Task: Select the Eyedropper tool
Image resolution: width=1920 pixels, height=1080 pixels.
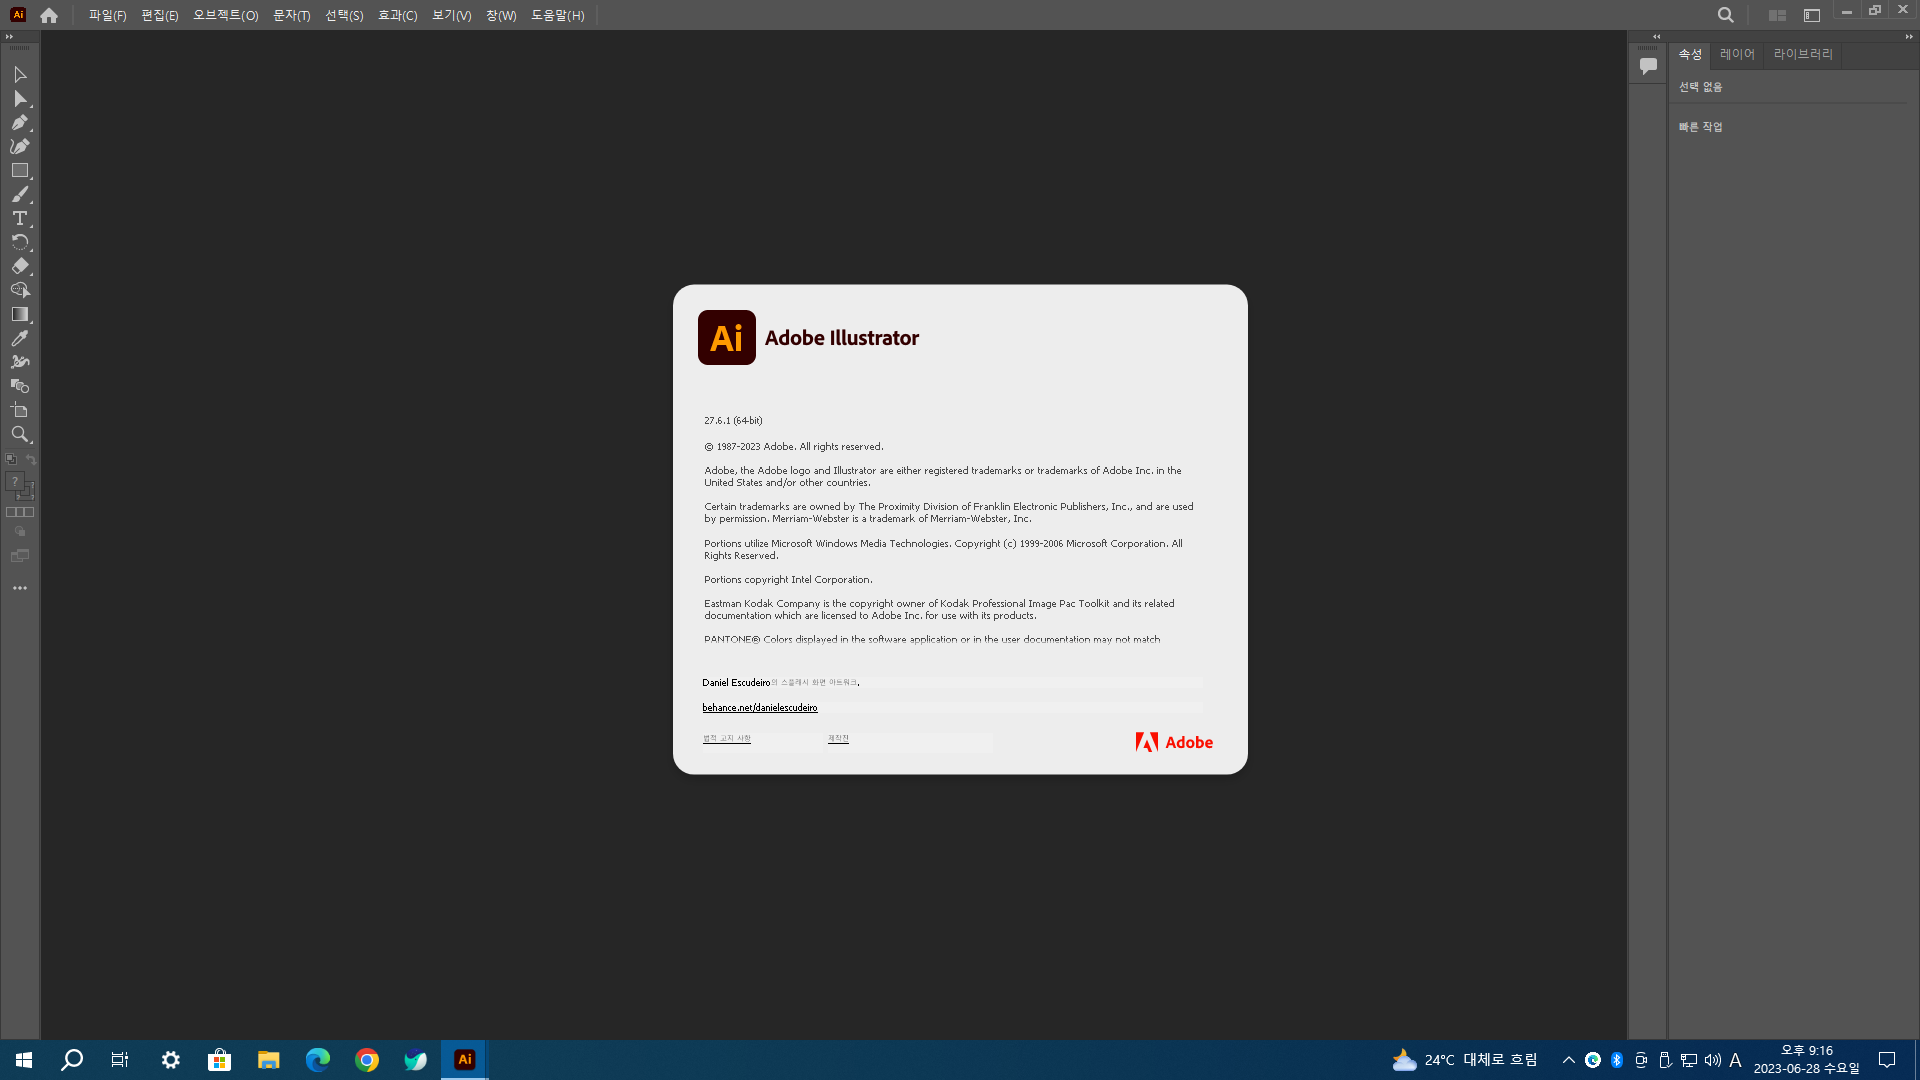Action: point(19,339)
